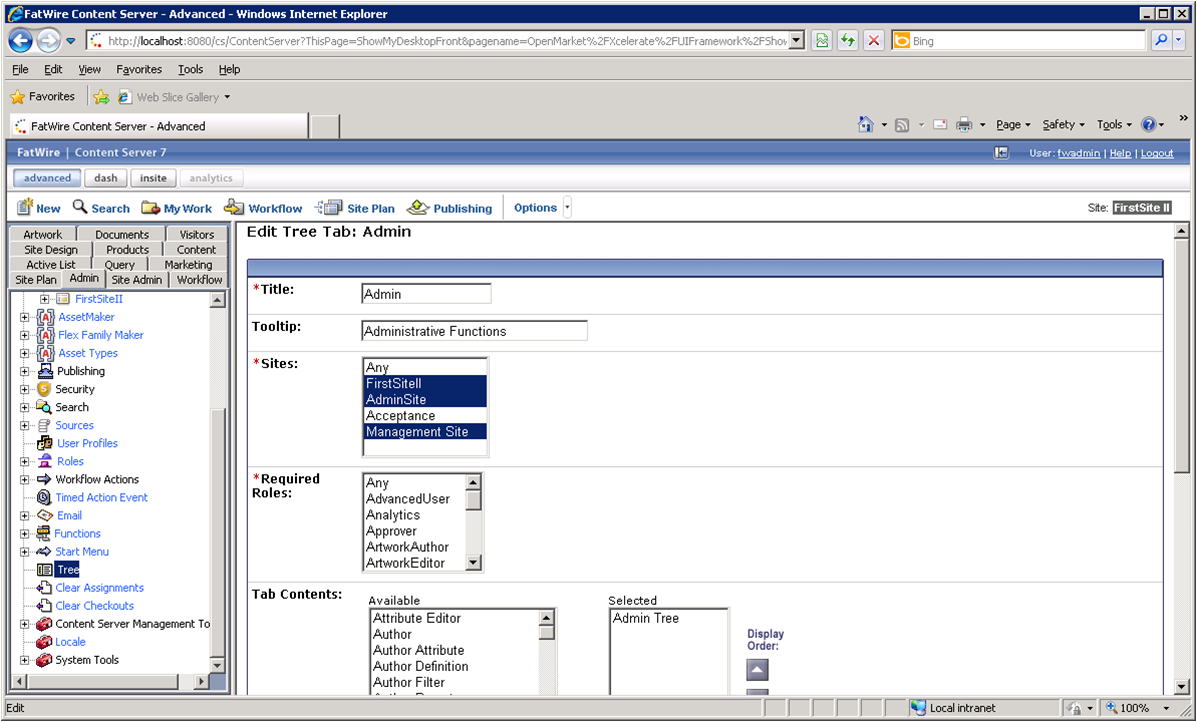Move Display Order up arrow button
The image size is (1197, 722).
(x=757, y=670)
